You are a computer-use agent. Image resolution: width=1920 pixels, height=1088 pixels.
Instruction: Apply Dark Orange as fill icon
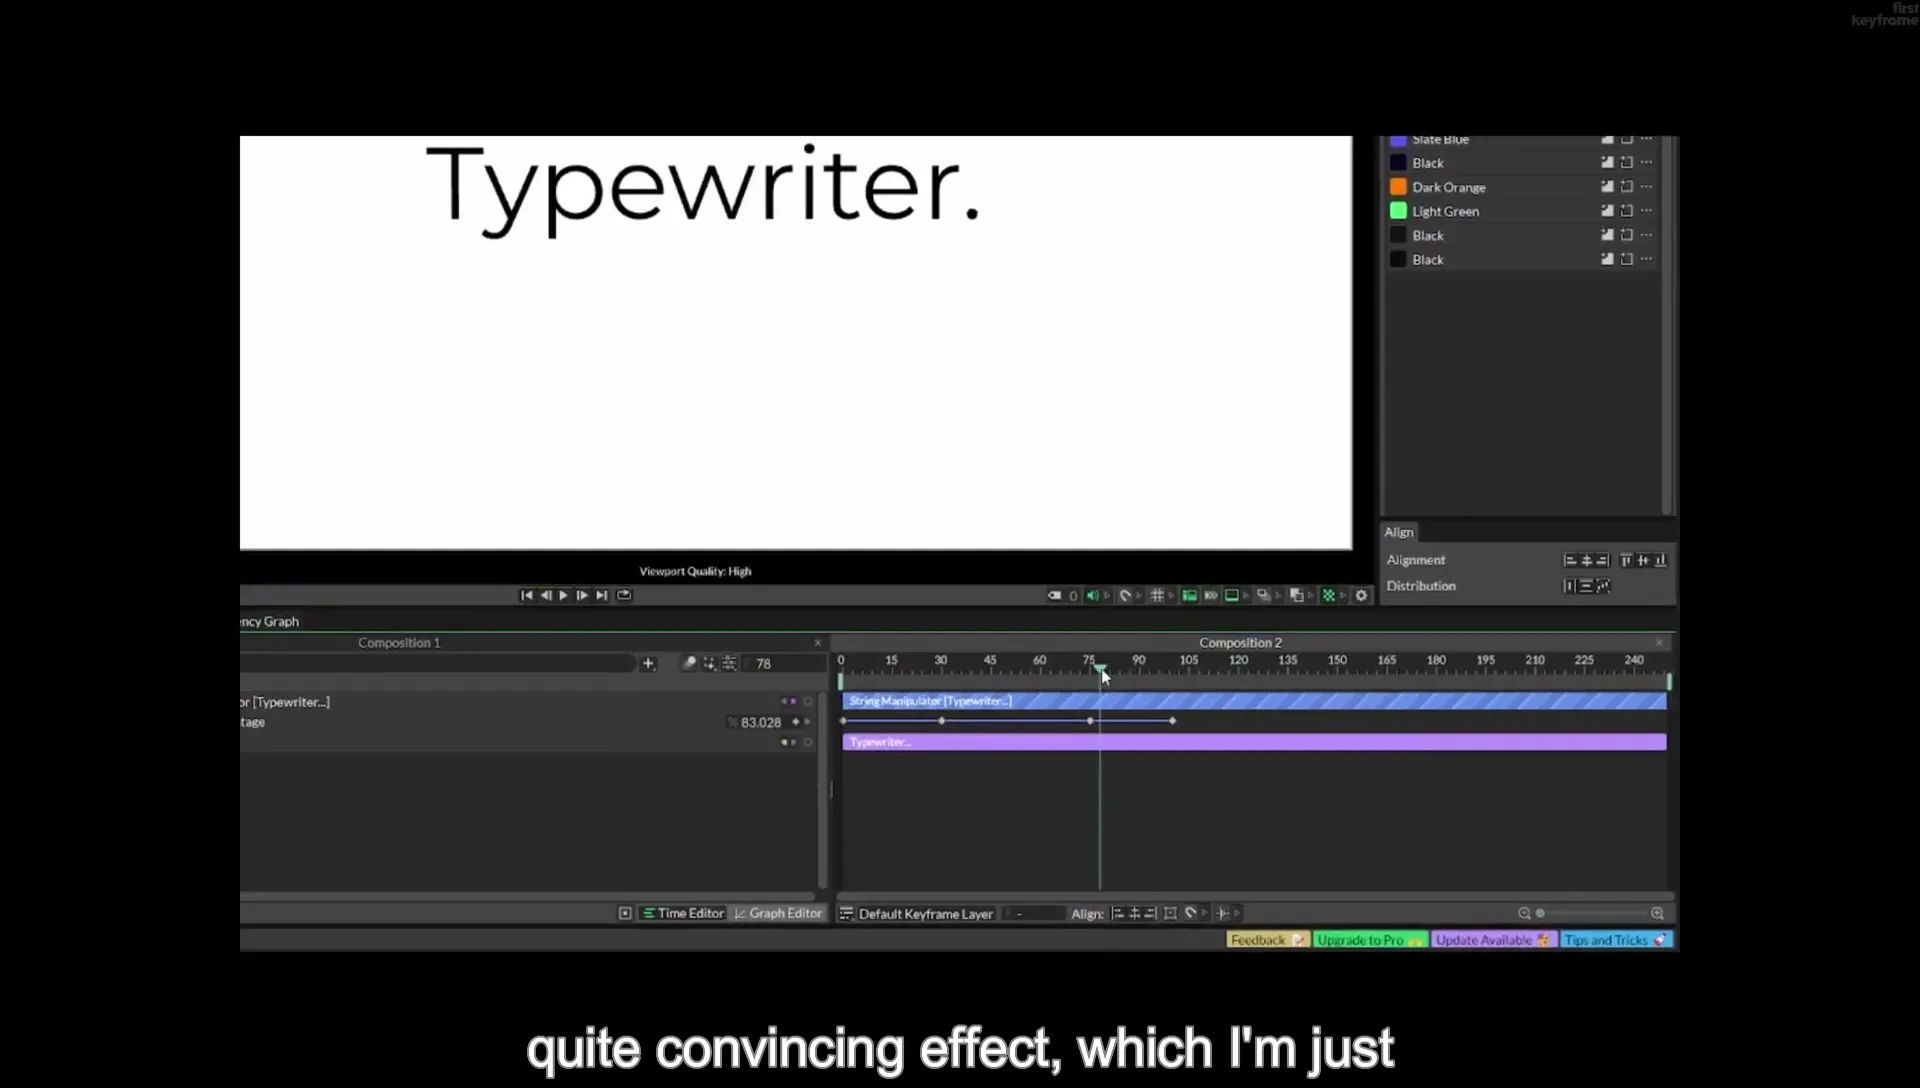tap(1607, 187)
